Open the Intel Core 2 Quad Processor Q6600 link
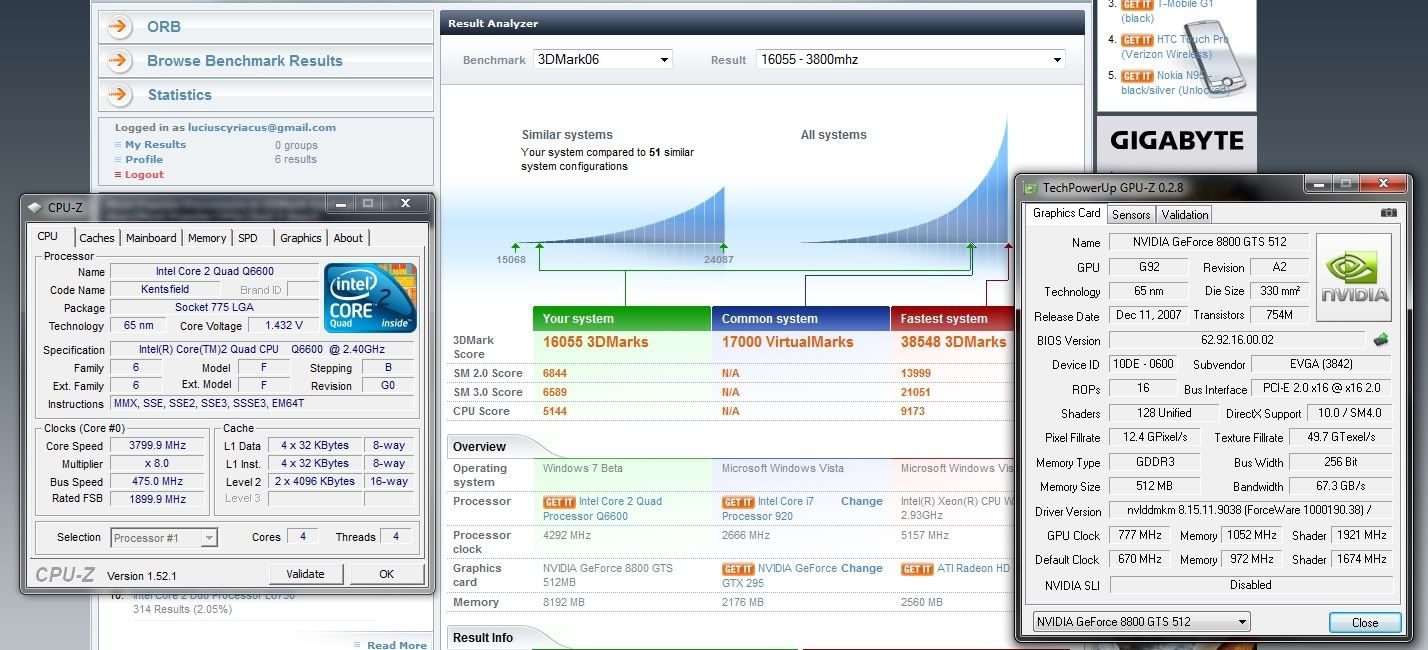The height and width of the screenshot is (650, 1428). [x=603, y=509]
